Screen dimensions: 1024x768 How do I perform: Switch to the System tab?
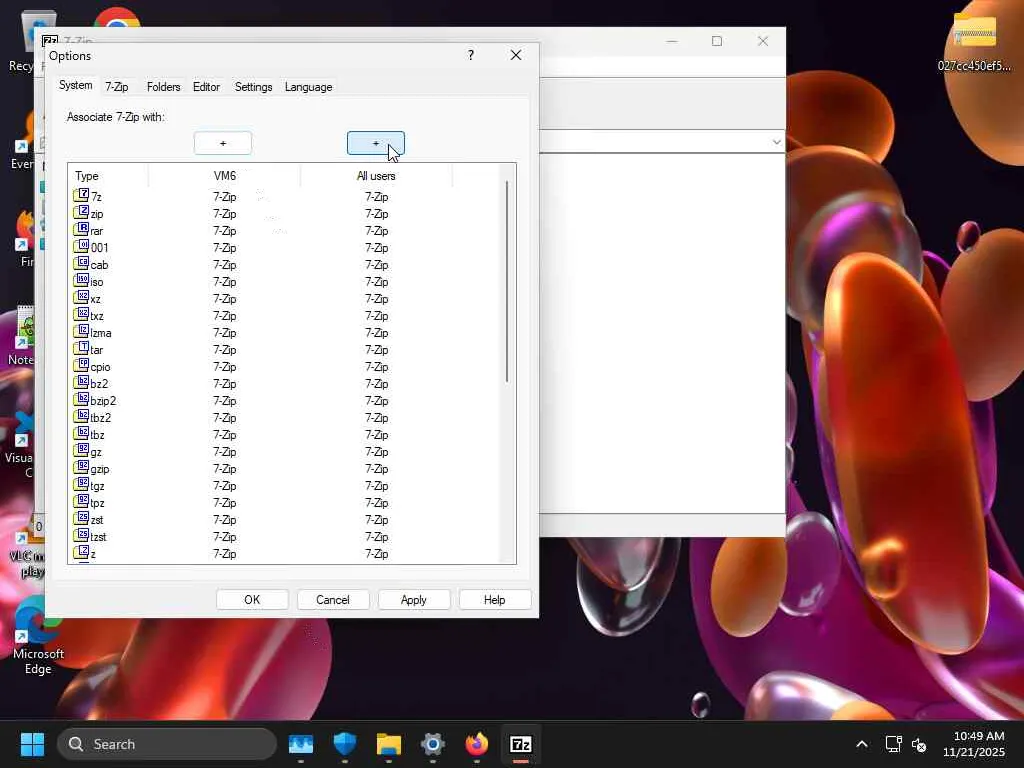pyautogui.click(x=76, y=86)
